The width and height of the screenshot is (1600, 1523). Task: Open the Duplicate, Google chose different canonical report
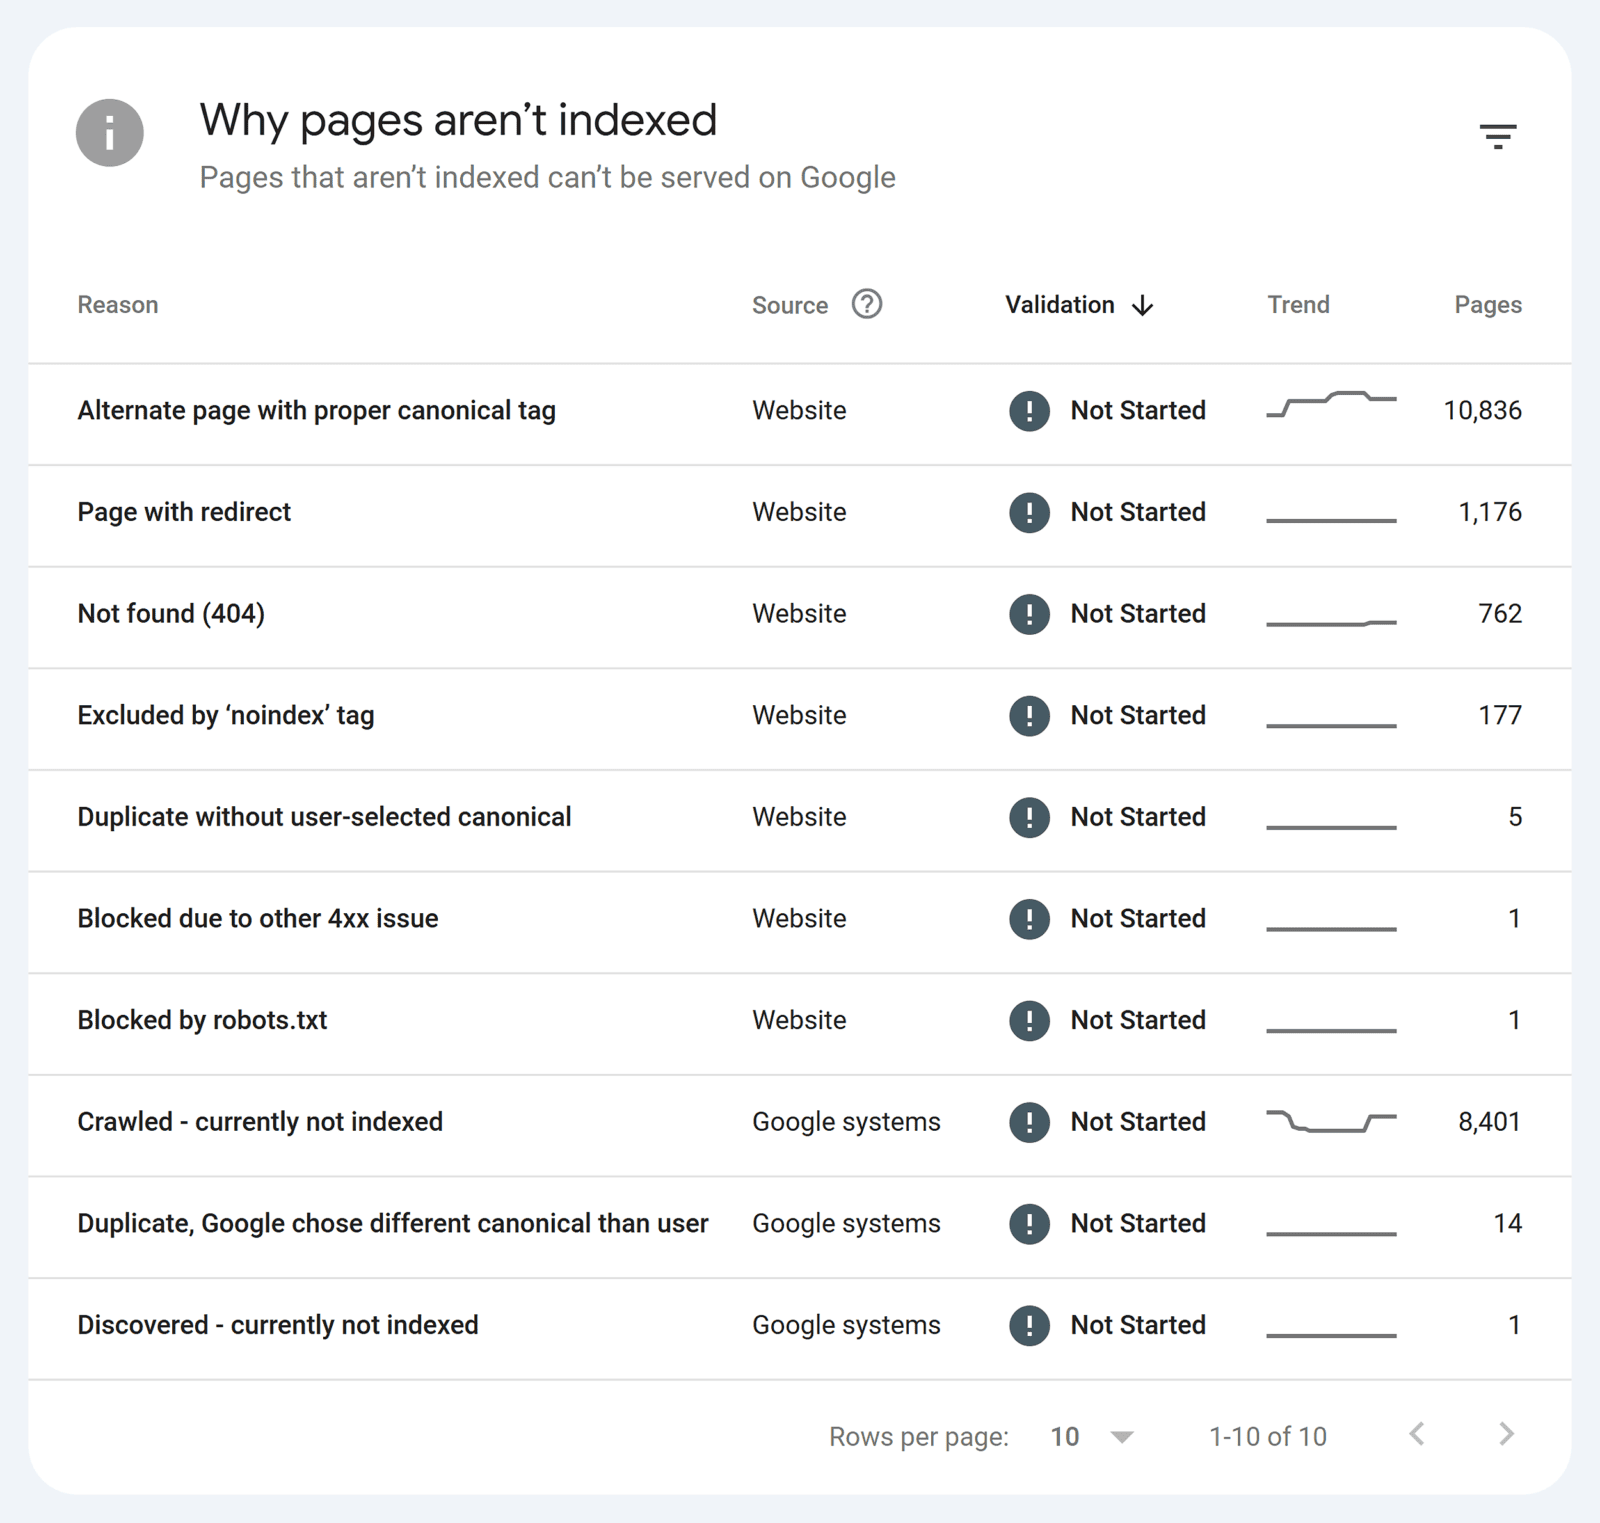[x=392, y=1223]
